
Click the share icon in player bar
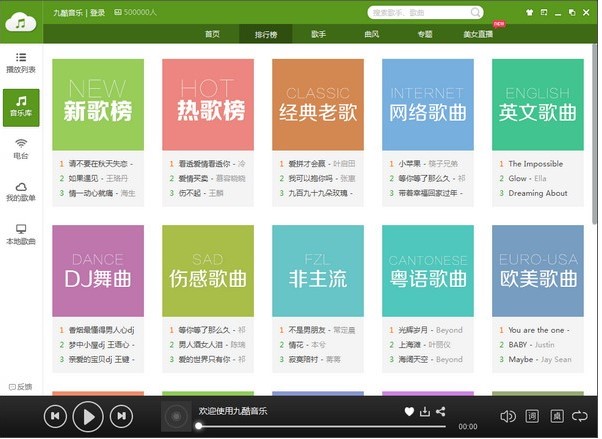pyautogui.click(x=441, y=411)
